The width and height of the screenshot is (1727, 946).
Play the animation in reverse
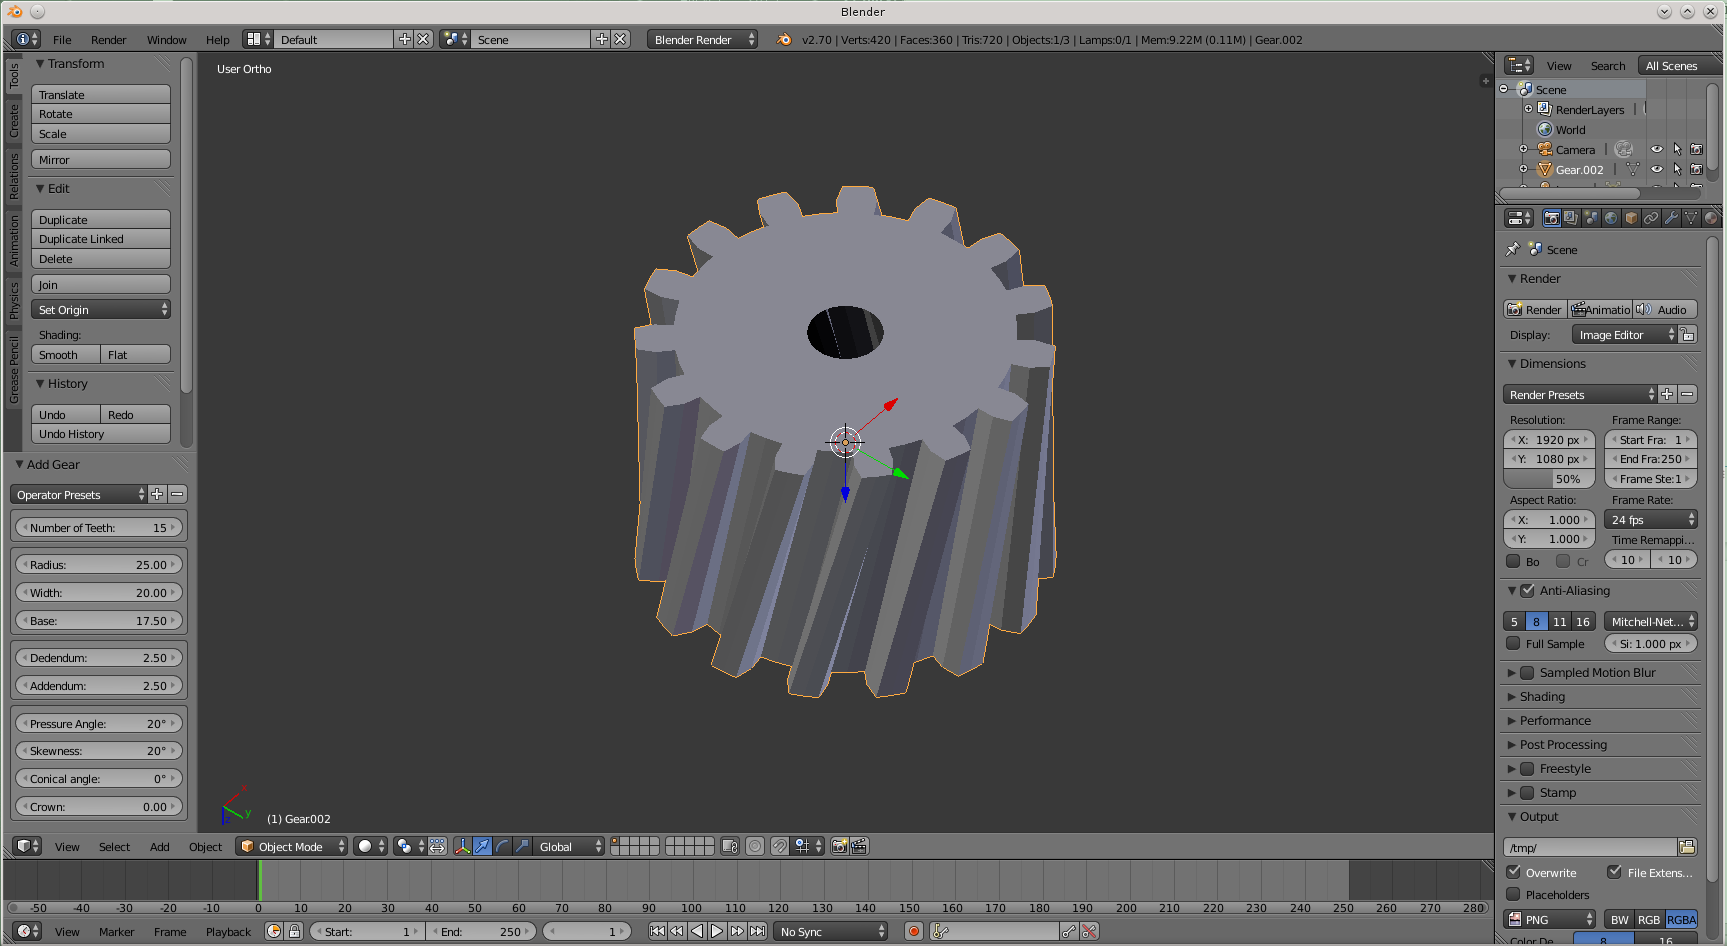tap(697, 931)
